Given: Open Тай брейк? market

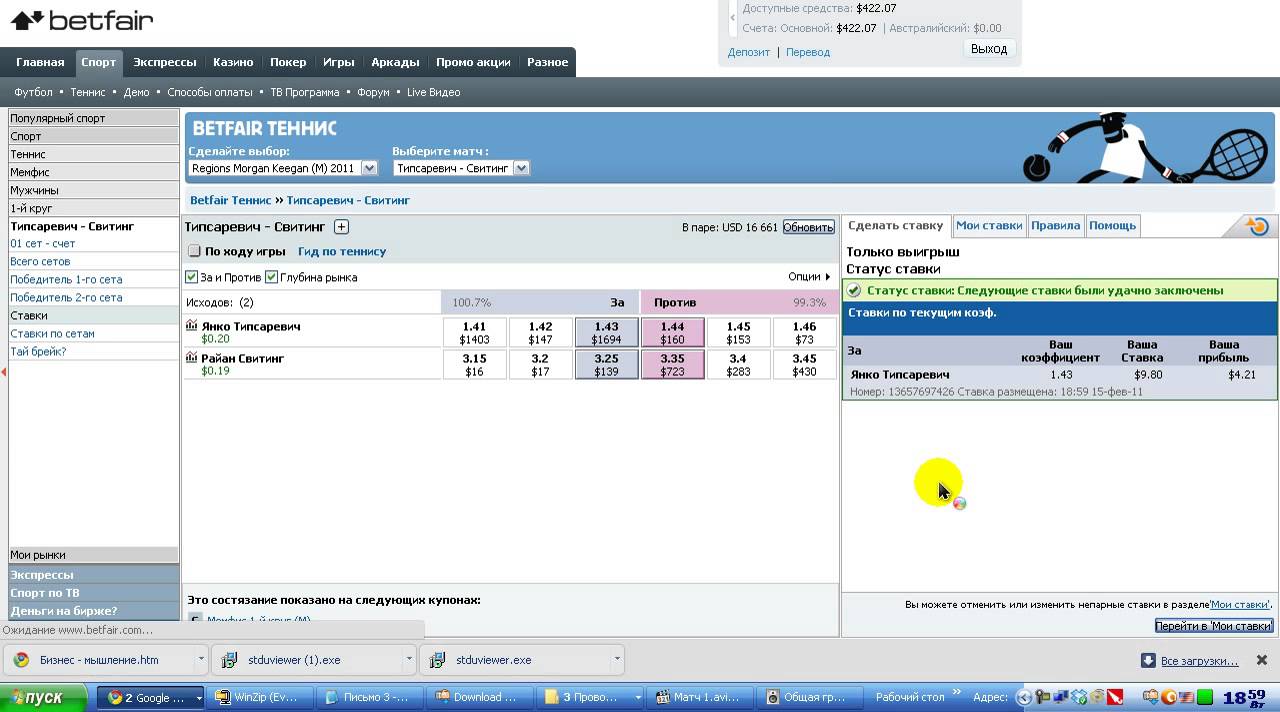Looking at the screenshot, I should [38, 351].
